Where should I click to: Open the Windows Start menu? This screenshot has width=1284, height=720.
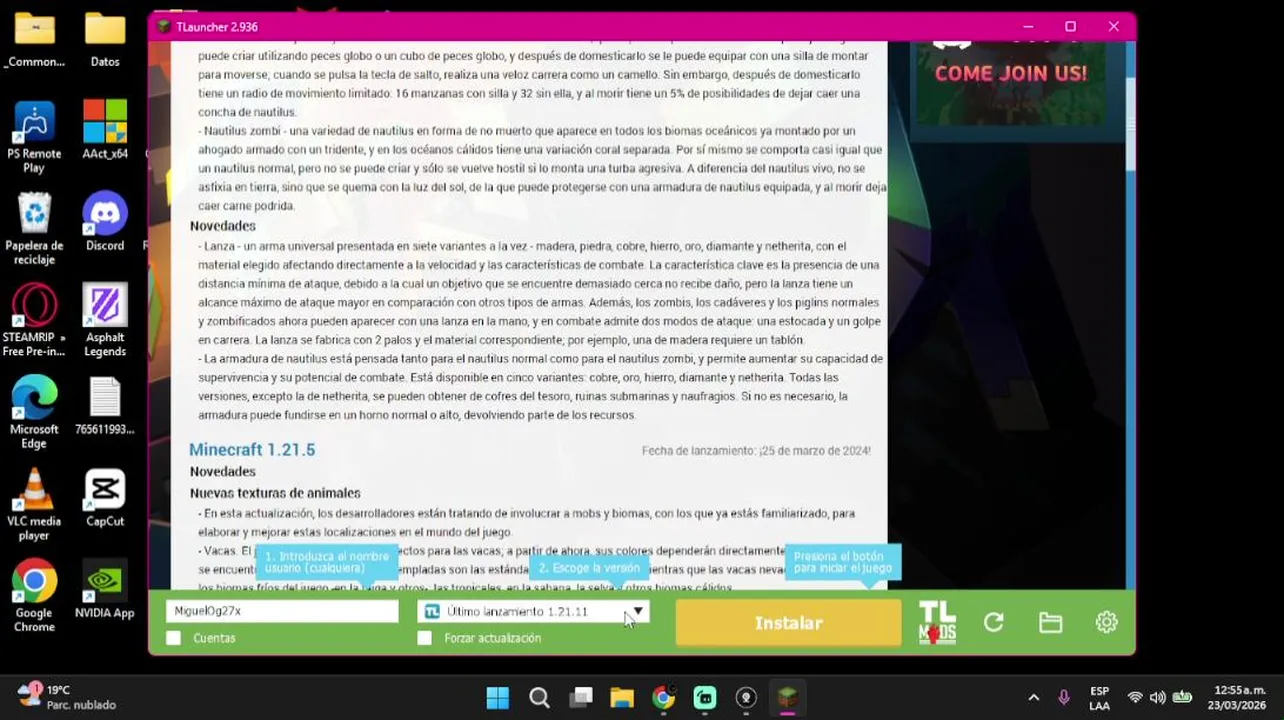point(497,698)
